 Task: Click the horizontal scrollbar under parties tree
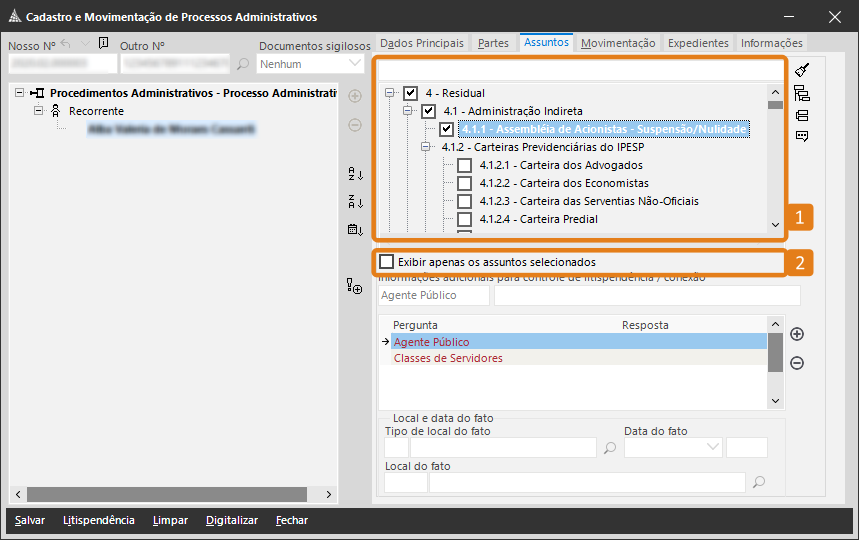tap(170, 495)
